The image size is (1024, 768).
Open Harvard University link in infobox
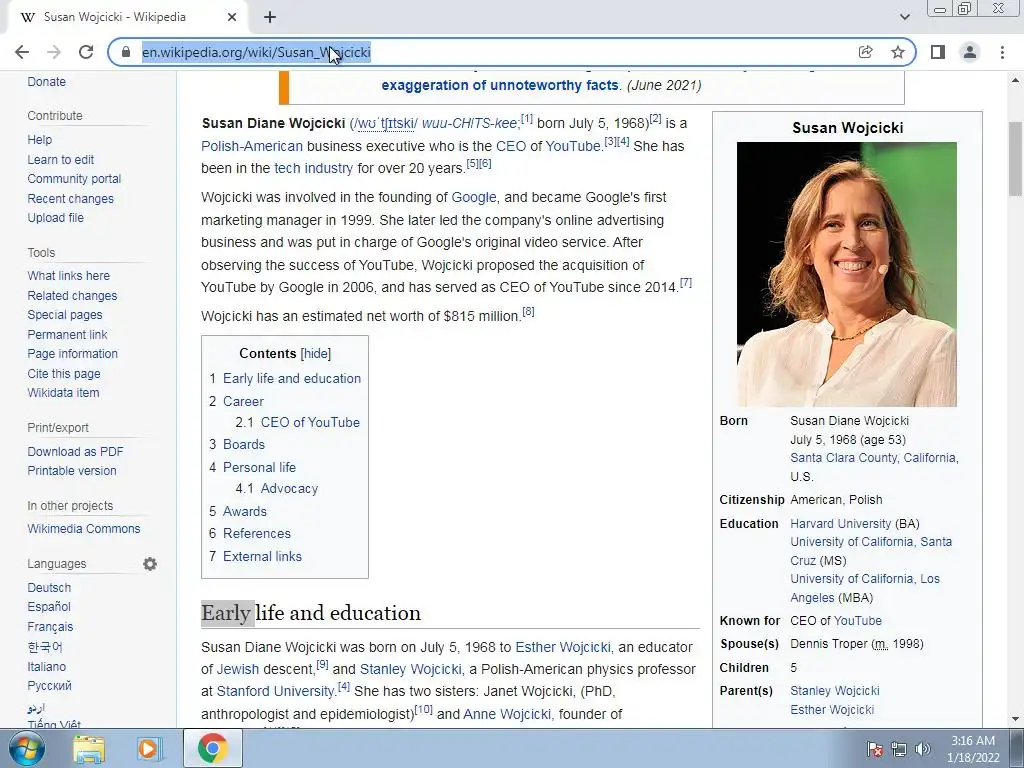coord(840,524)
